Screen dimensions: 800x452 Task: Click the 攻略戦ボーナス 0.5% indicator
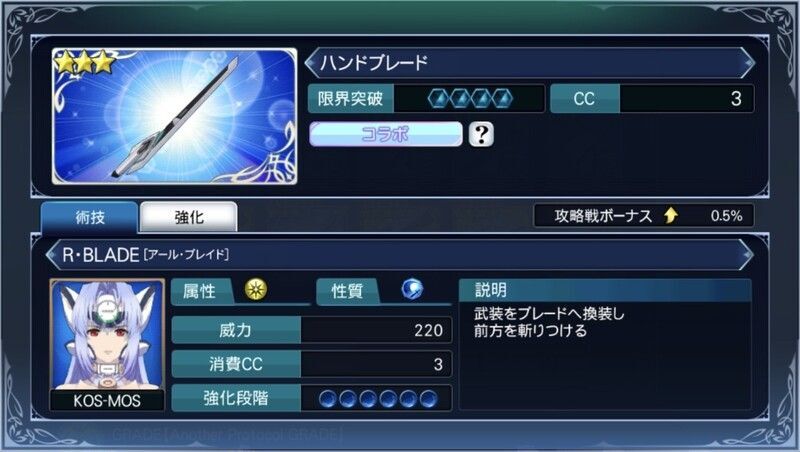[x=644, y=216]
